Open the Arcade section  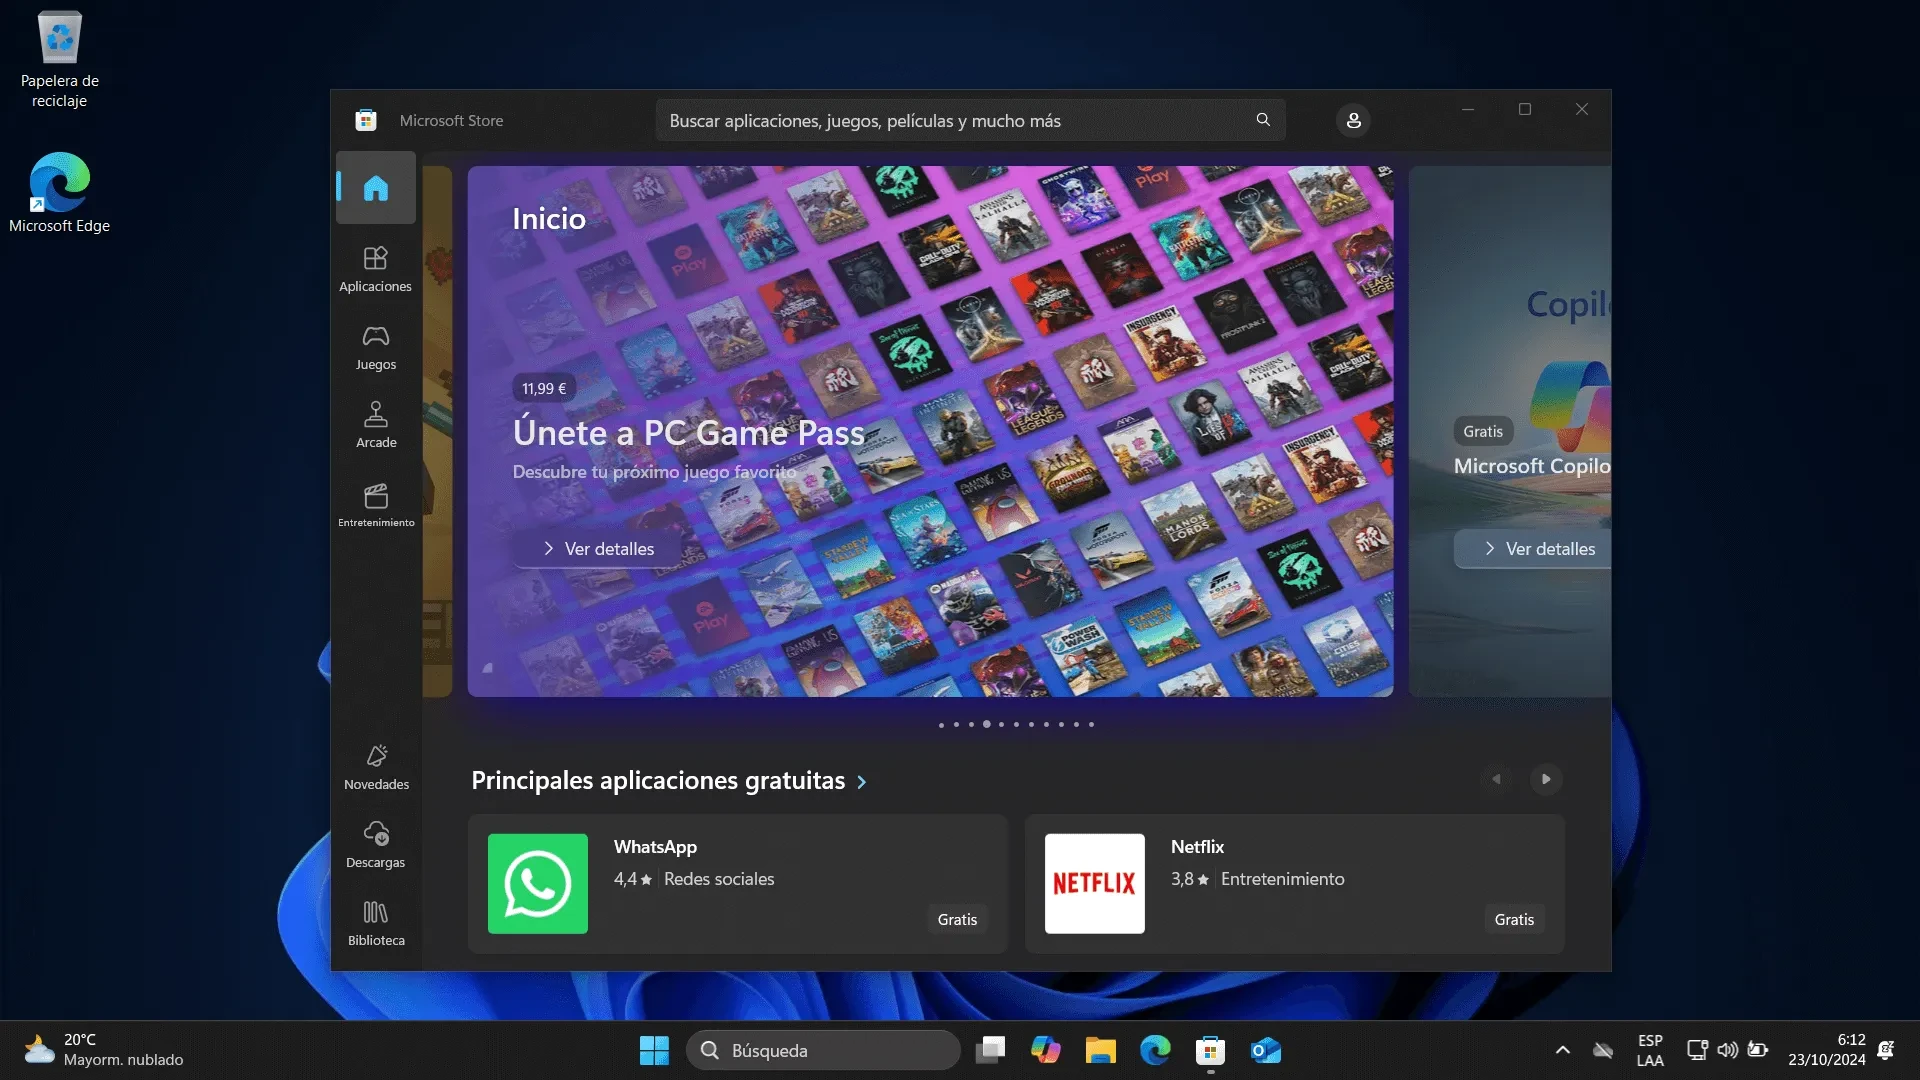[376, 425]
